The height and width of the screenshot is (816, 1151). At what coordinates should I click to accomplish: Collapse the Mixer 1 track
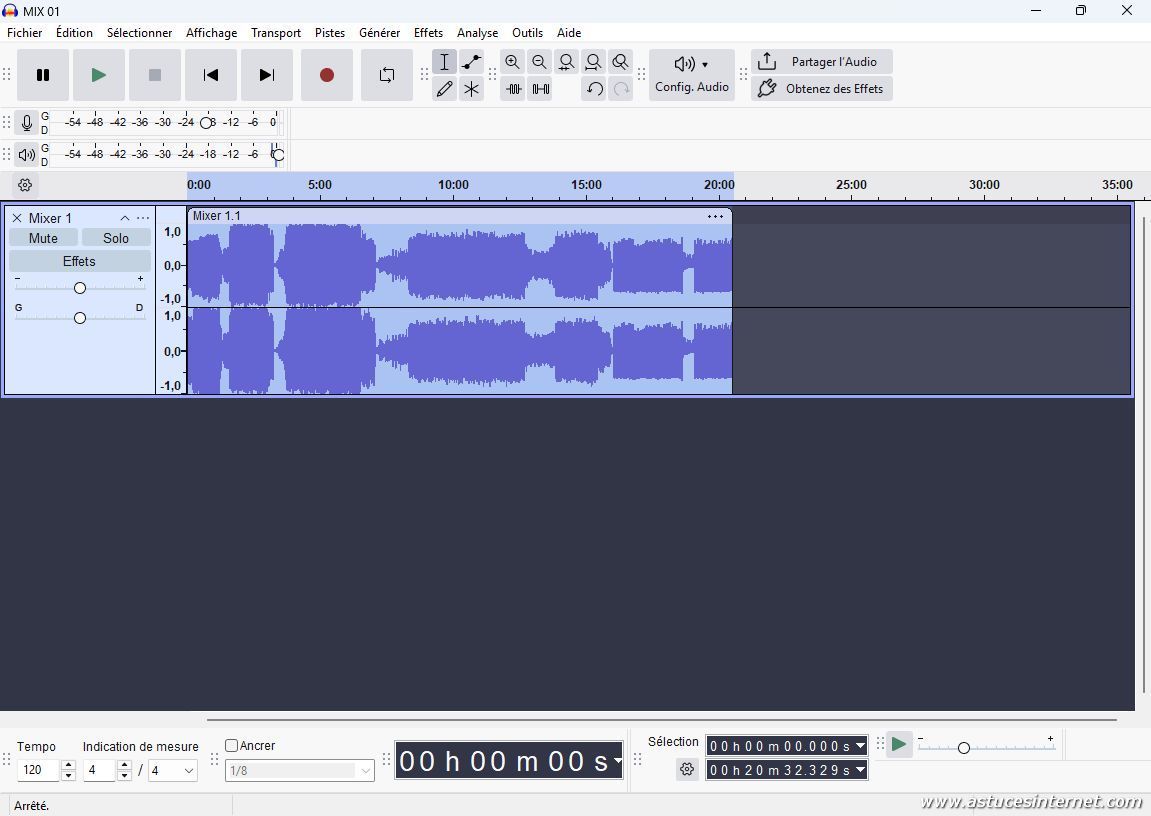[125, 218]
